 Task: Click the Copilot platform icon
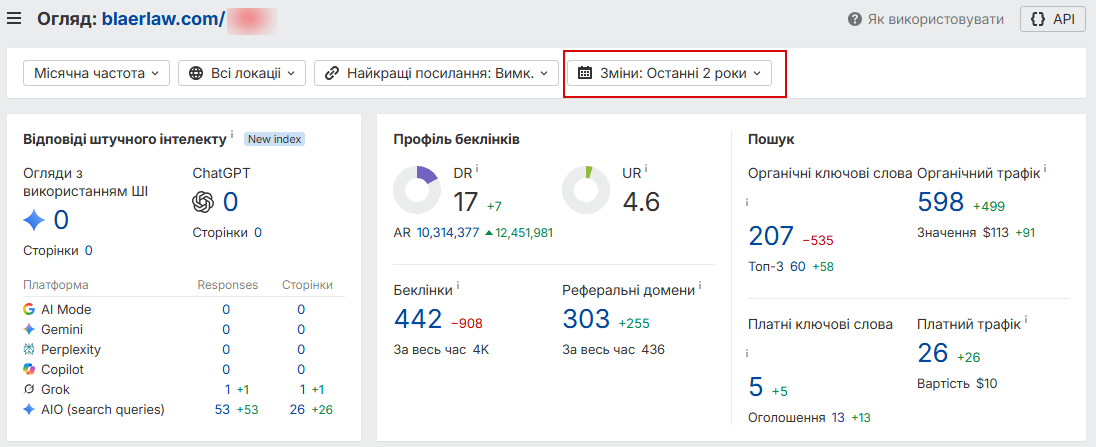29,369
